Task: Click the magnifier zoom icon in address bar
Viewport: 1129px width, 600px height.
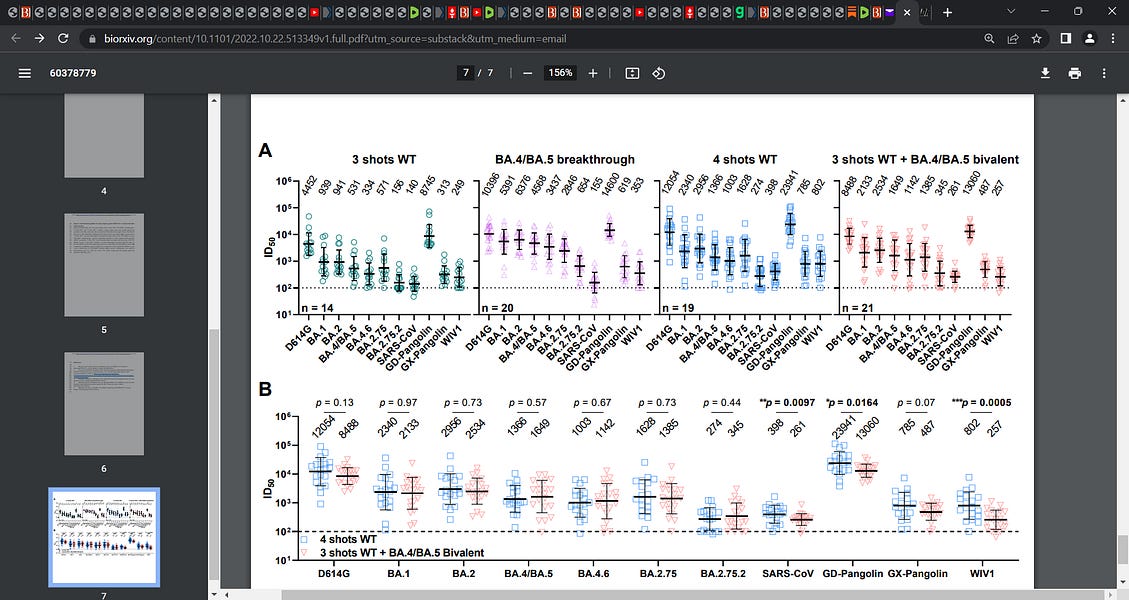Action: click(988, 38)
